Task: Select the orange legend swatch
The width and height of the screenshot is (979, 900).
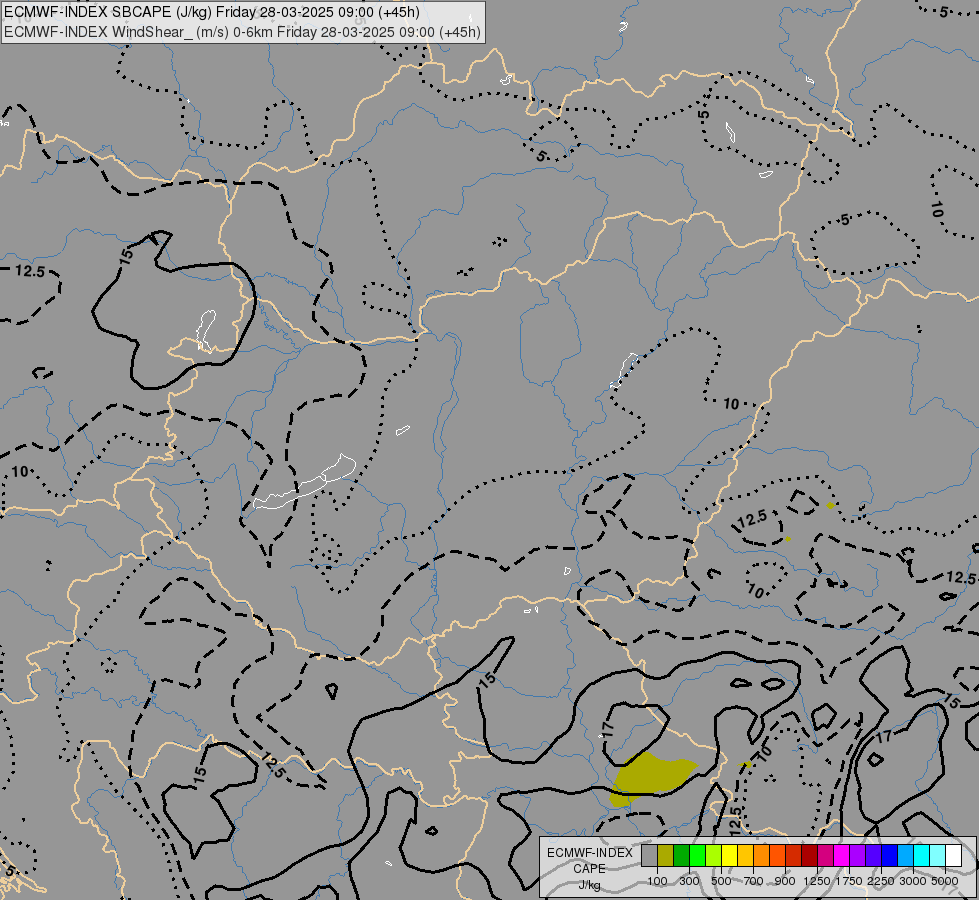Action: 762,856
